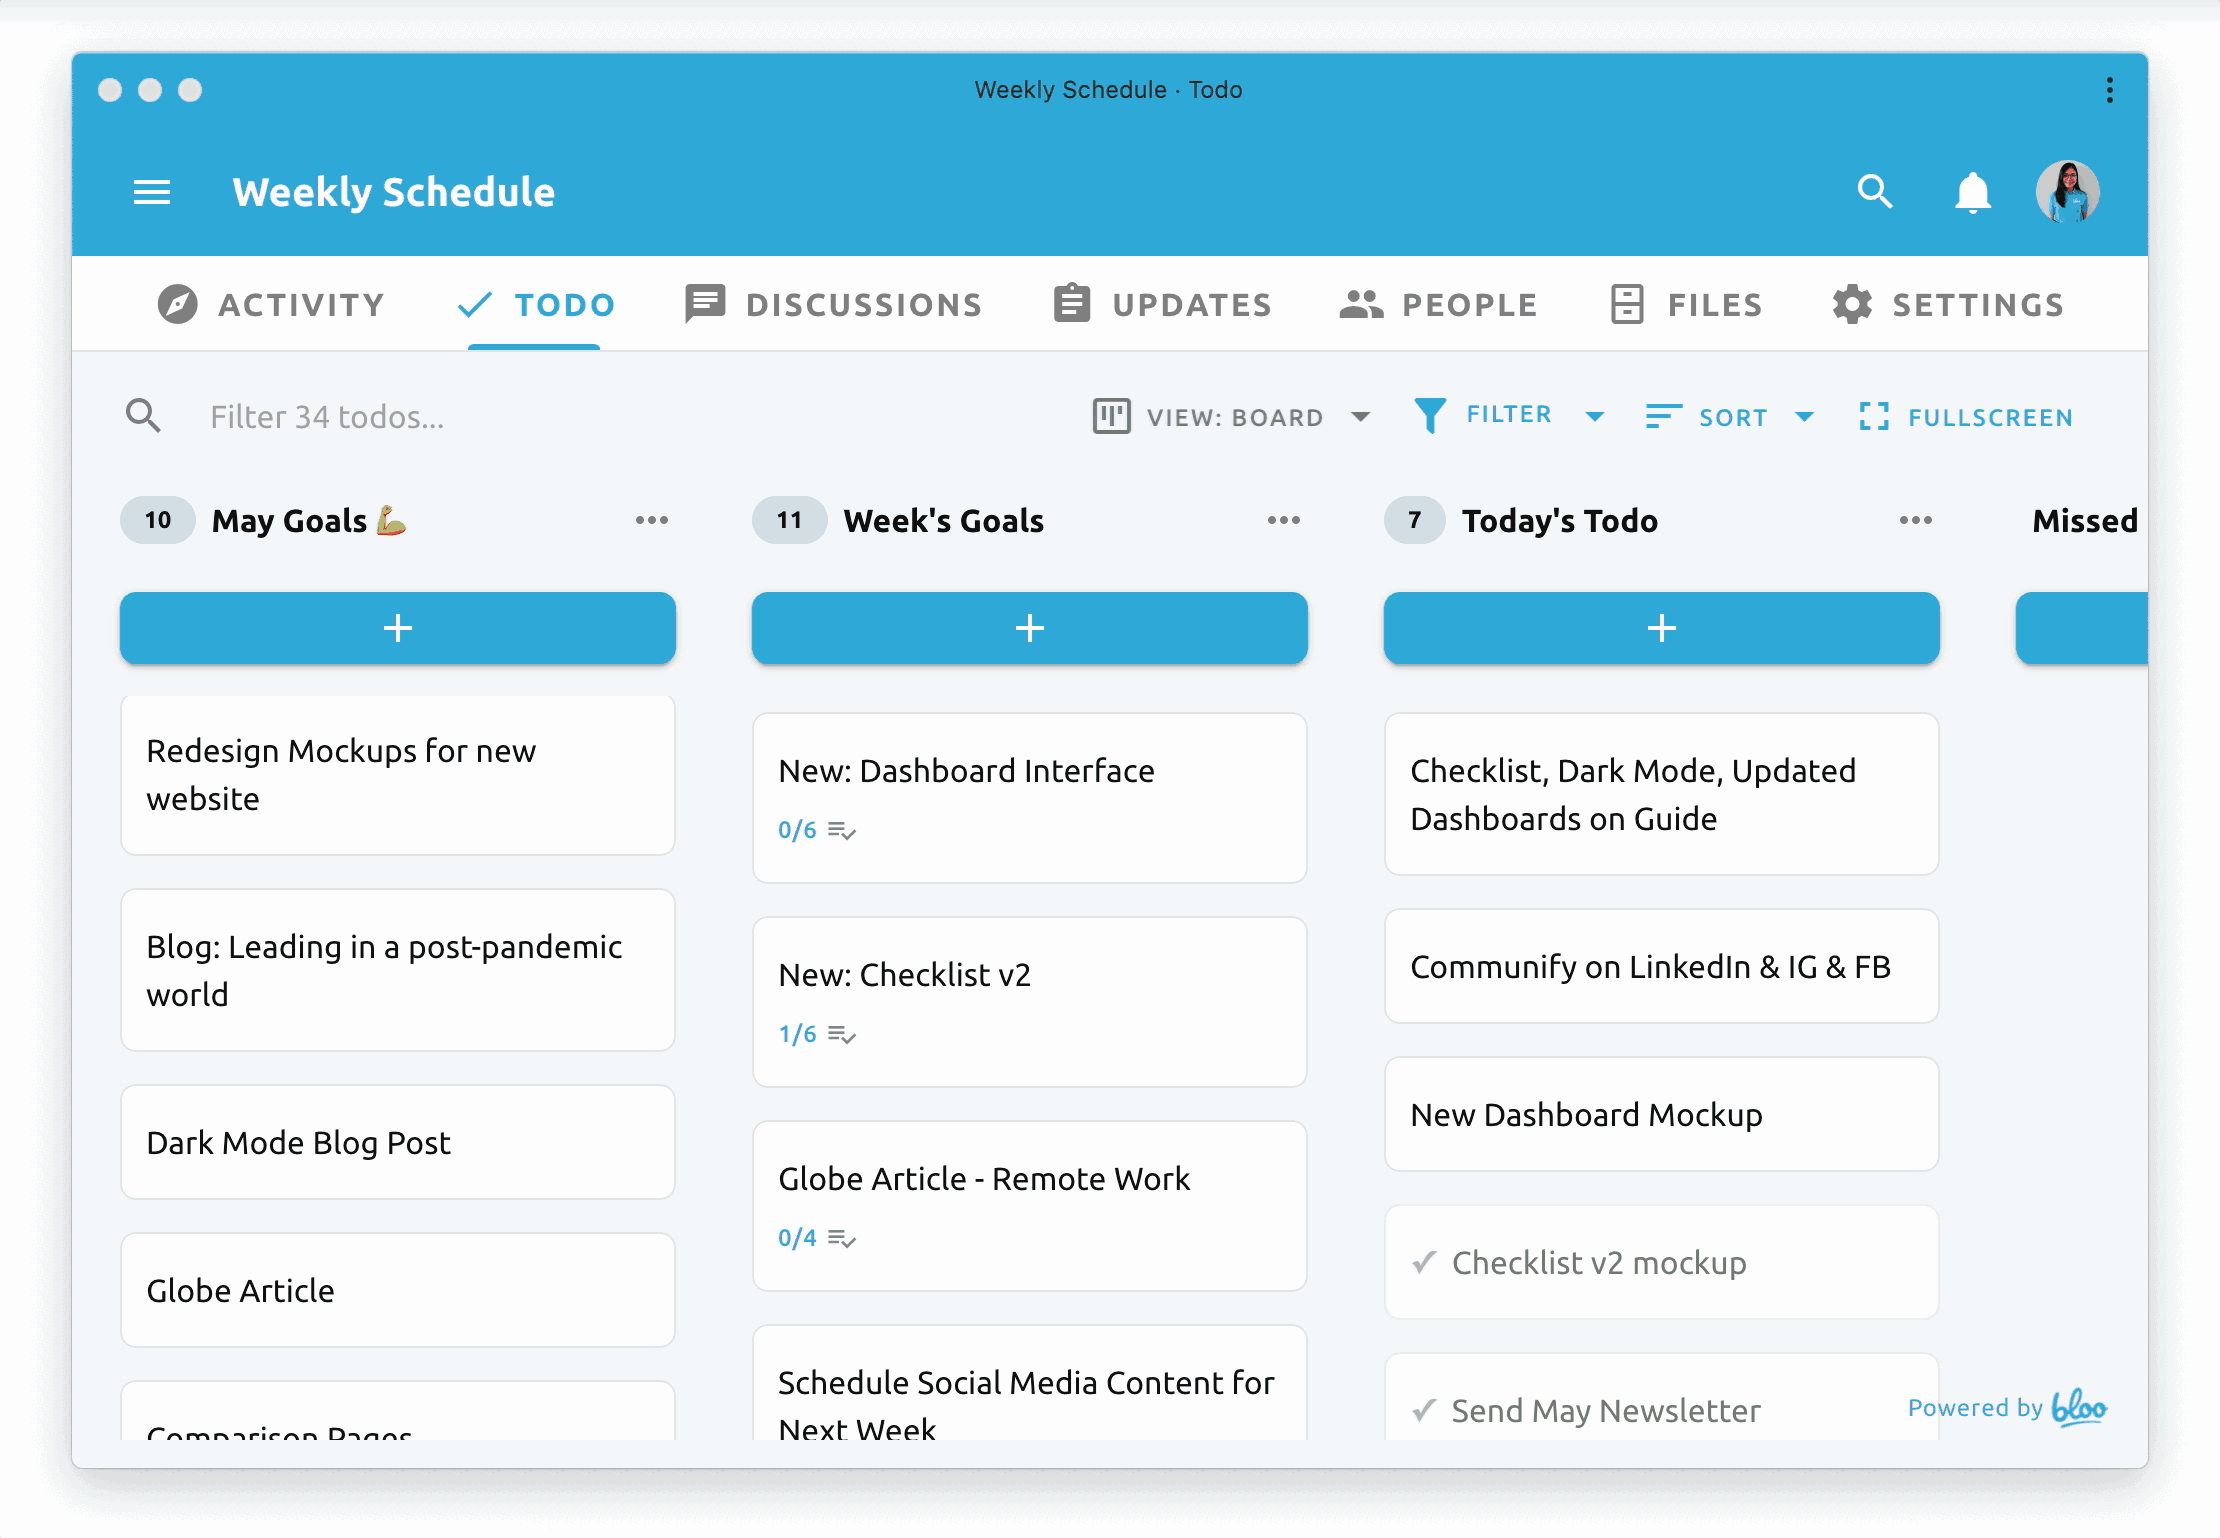Go to the Files tab
The height and width of the screenshot is (1538, 2220).
pyautogui.click(x=1687, y=304)
